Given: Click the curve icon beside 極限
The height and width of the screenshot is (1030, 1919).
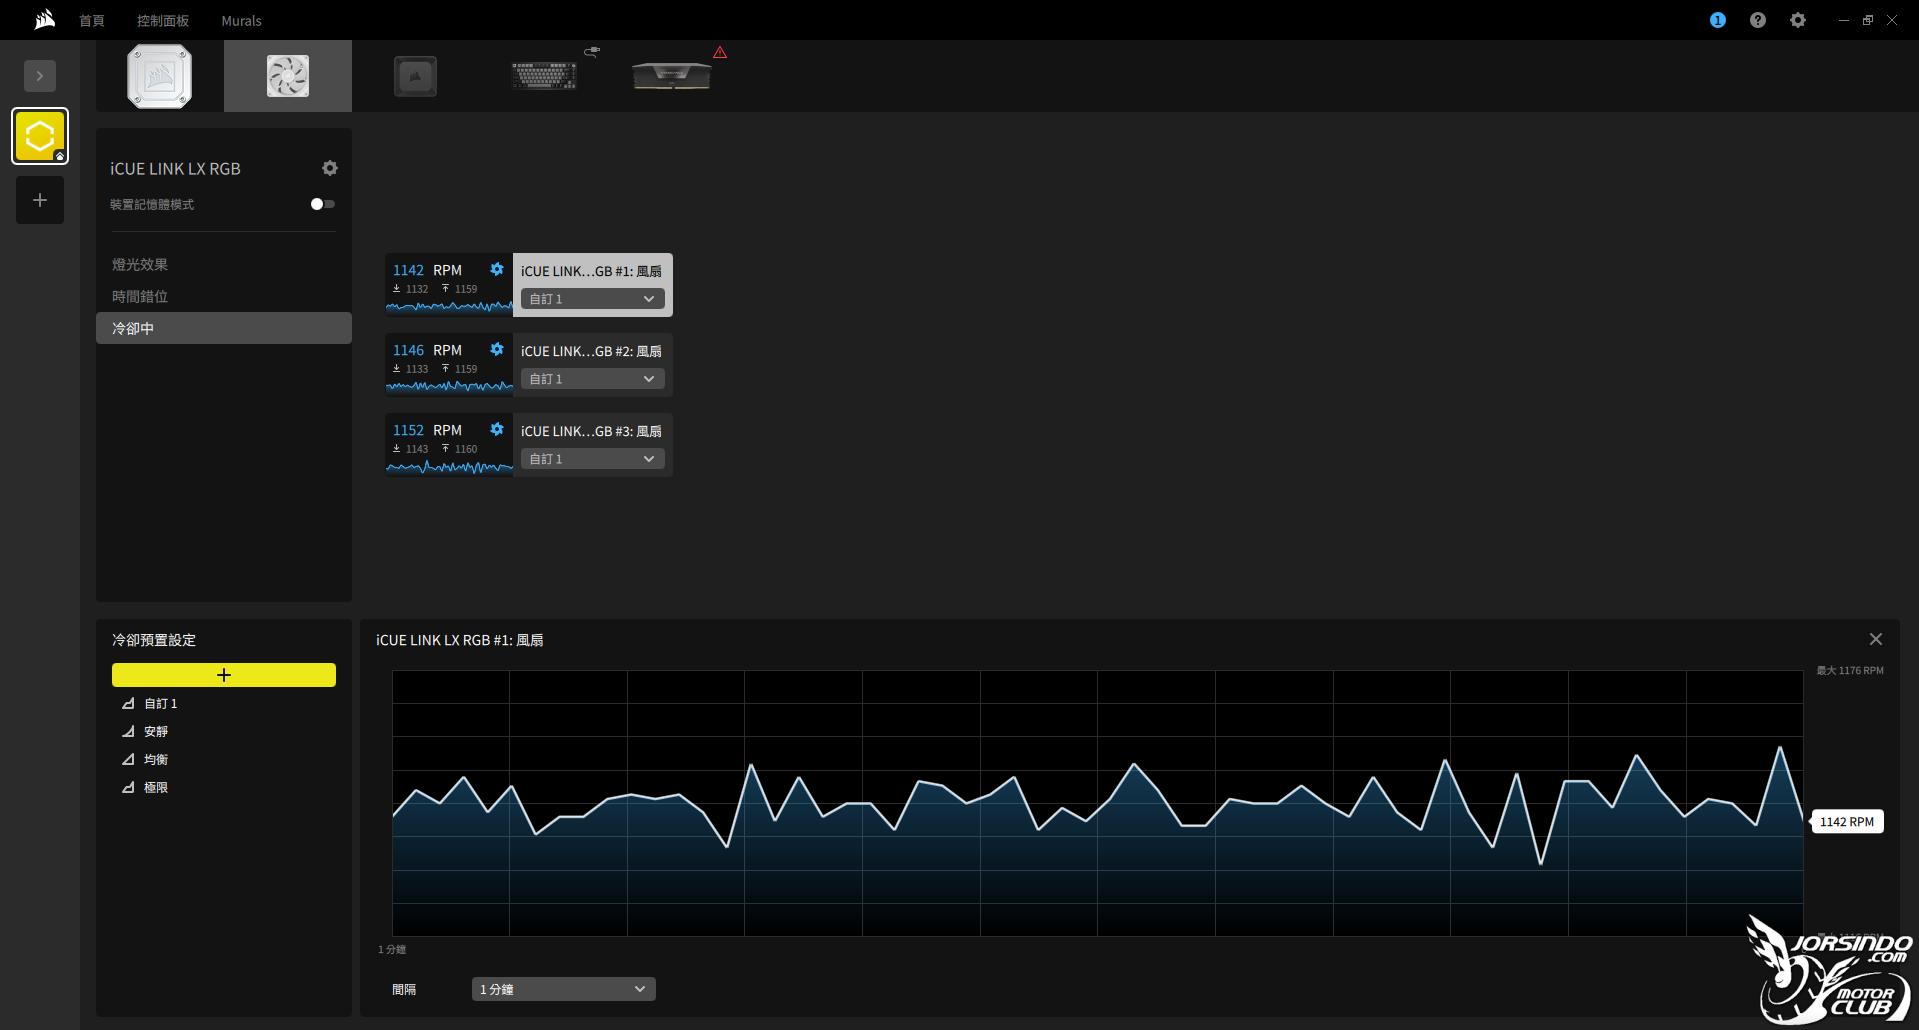Looking at the screenshot, I should [x=128, y=788].
